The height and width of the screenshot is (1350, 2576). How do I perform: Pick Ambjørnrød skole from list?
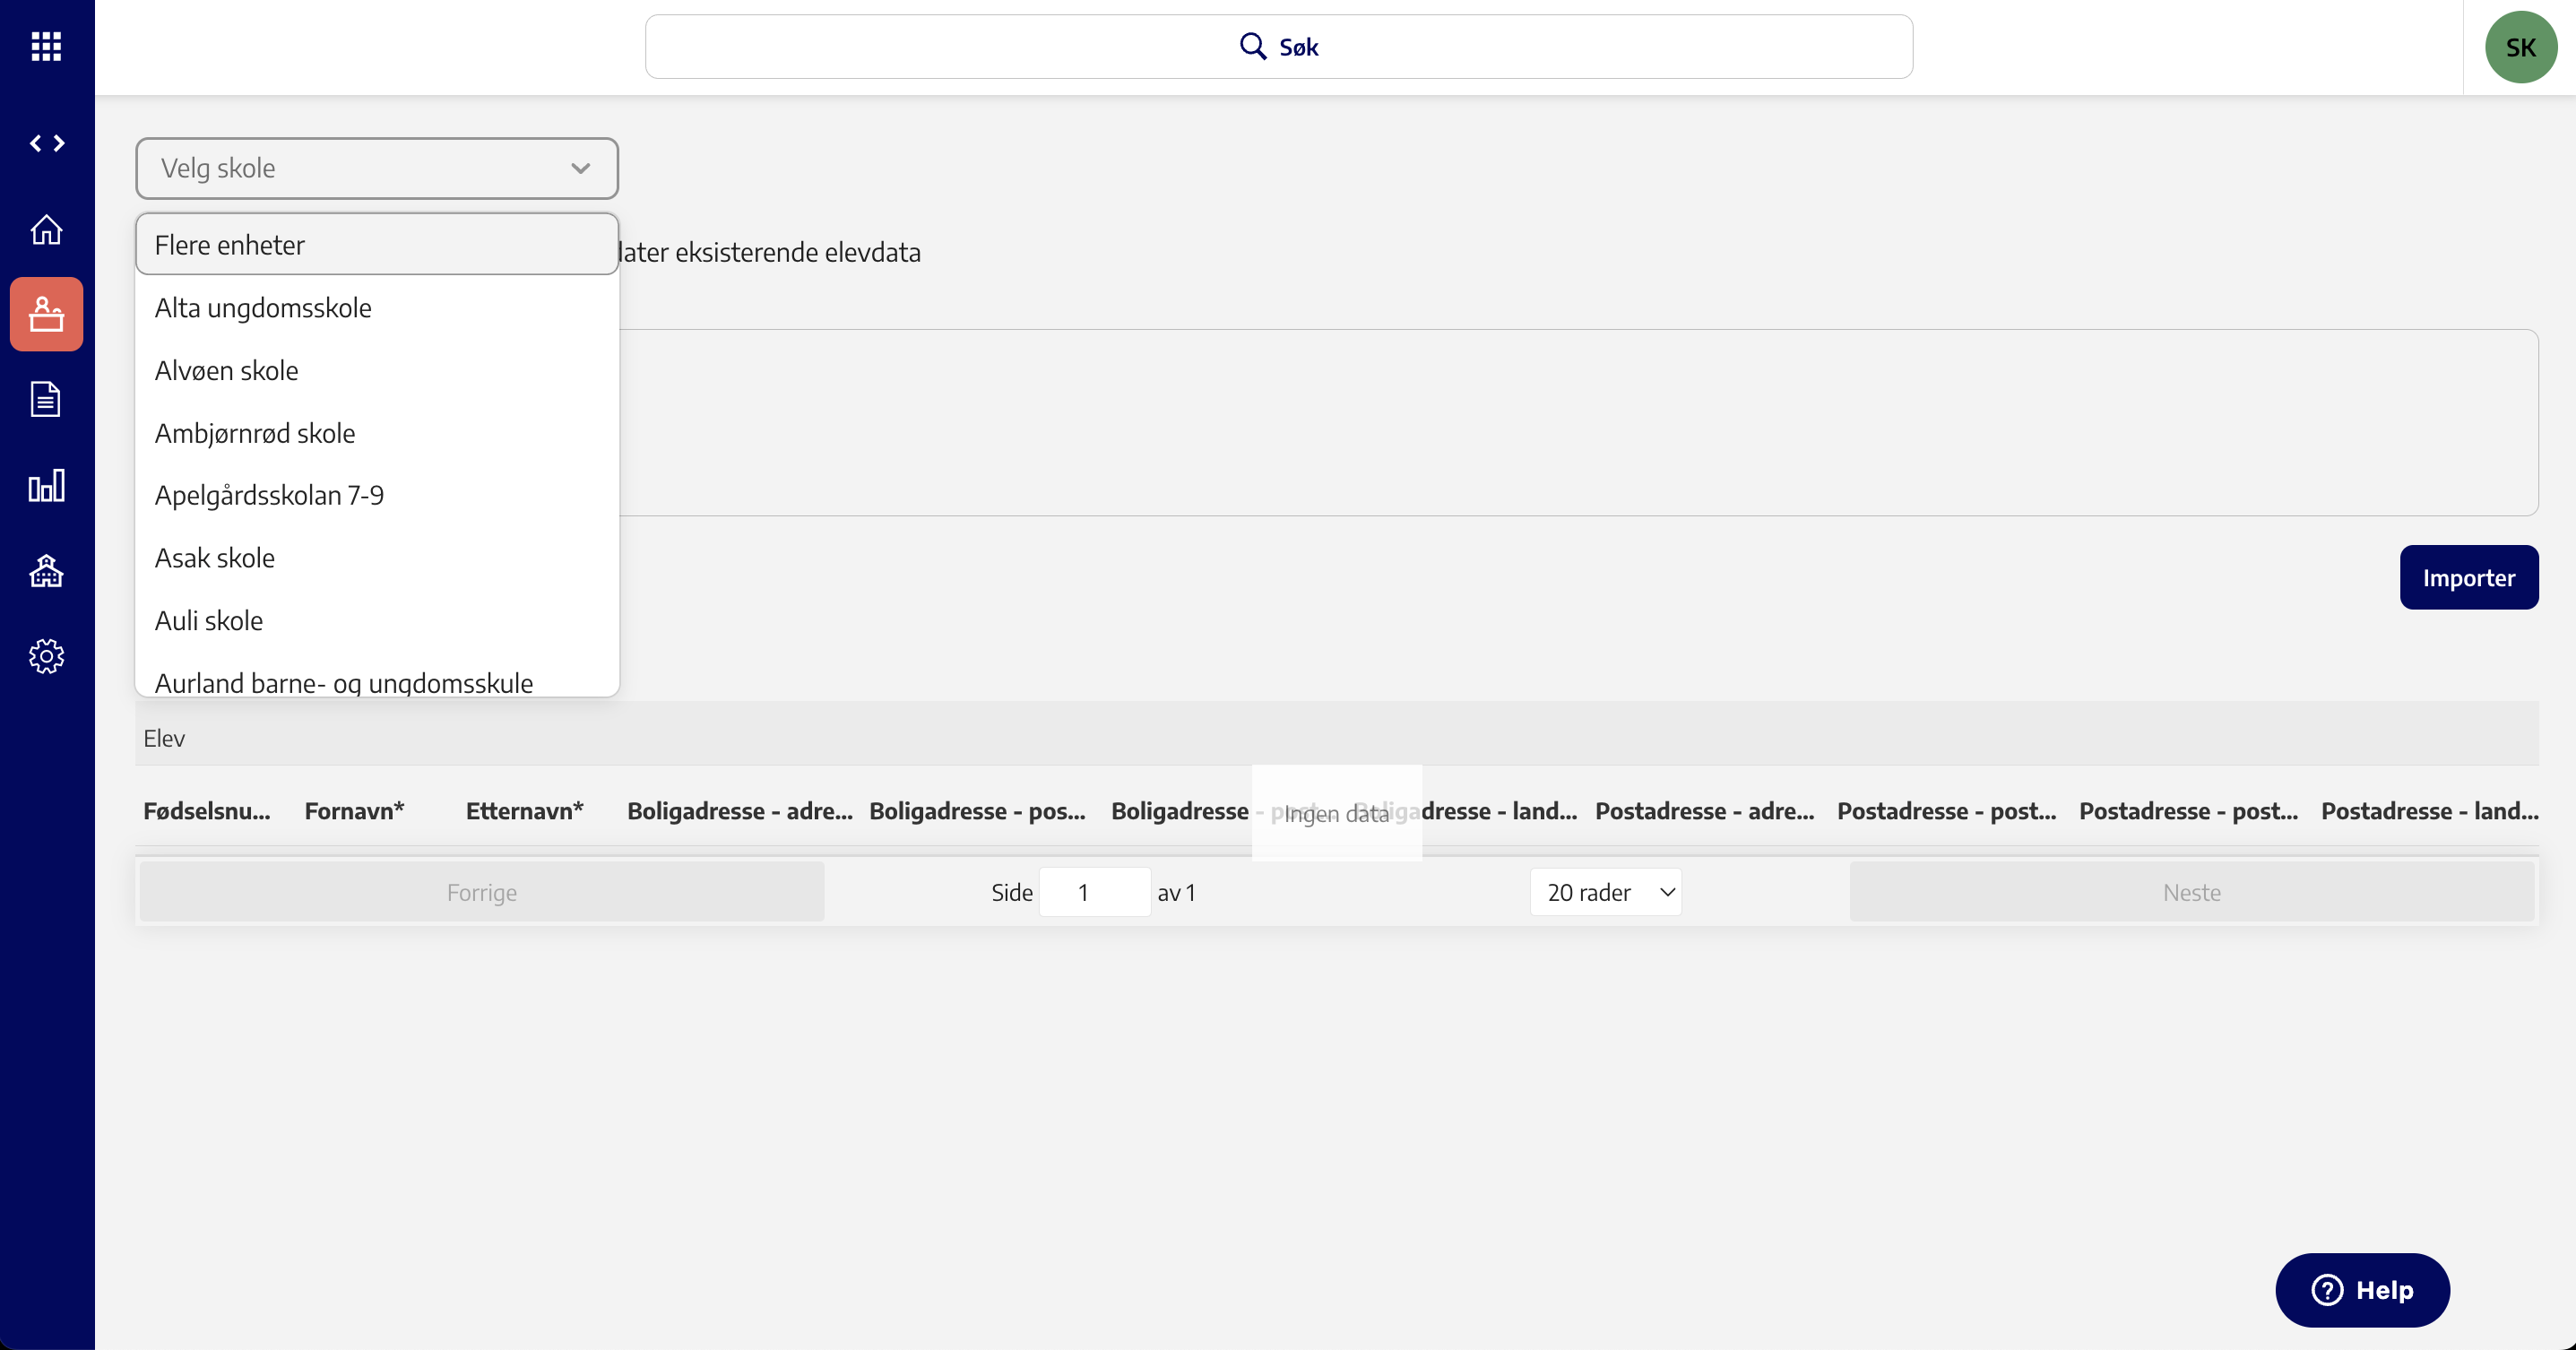255,433
